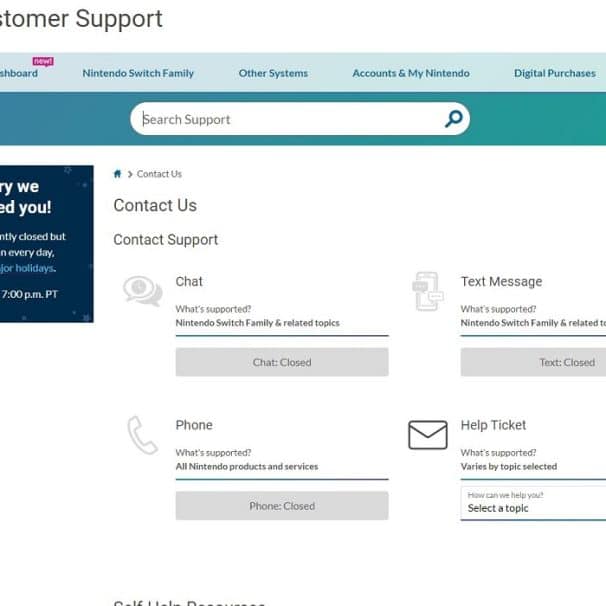Image resolution: width=606 pixels, height=606 pixels.
Task: Click the magnifying glass search icon
Action: point(453,119)
